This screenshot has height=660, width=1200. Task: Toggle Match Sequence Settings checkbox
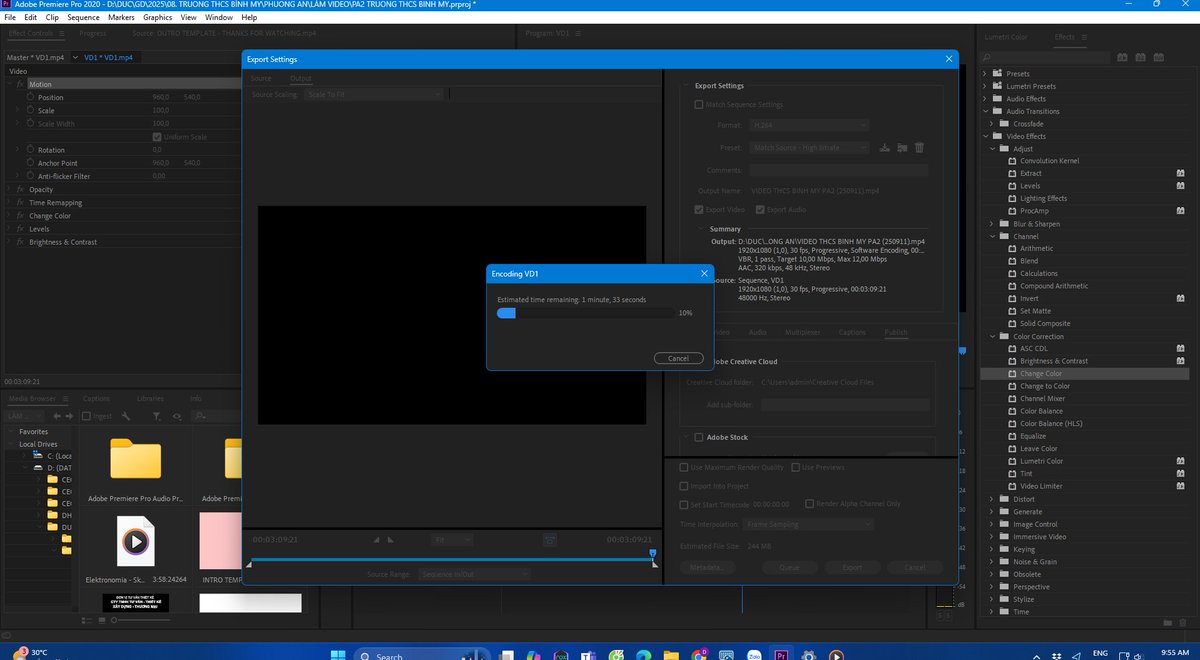tap(699, 104)
